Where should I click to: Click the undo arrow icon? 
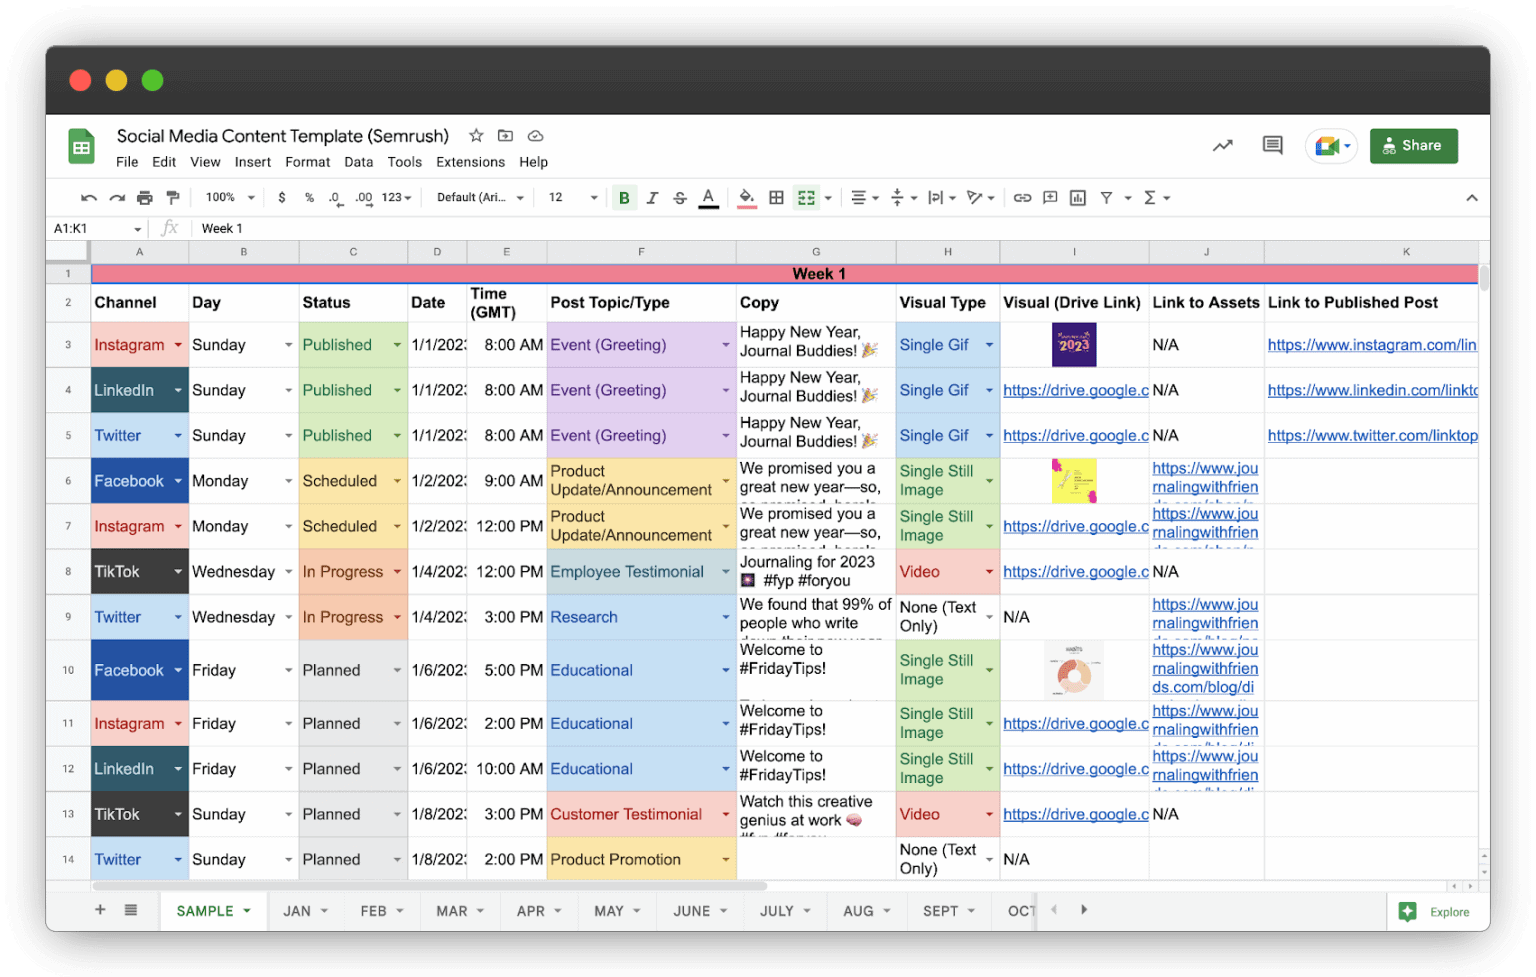click(89, 198)
